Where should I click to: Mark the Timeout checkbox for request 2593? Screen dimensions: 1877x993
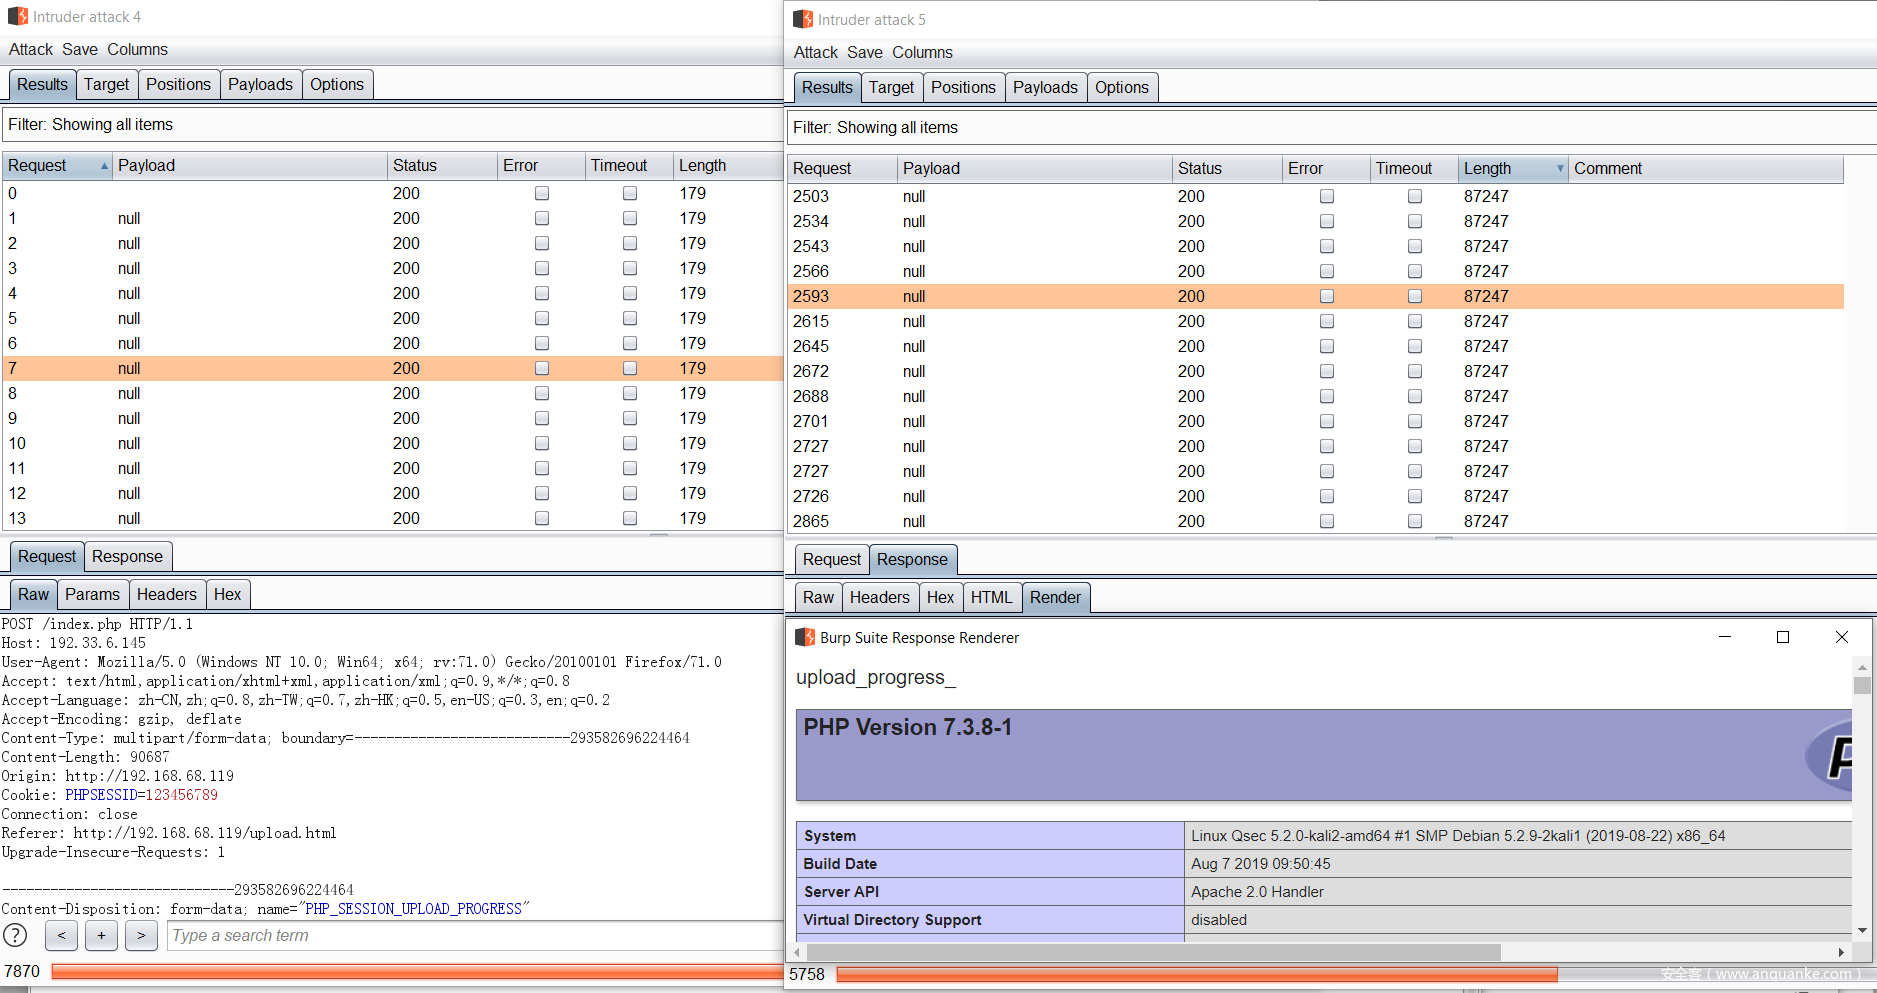pyautogui.click(x=1415, y=296)
